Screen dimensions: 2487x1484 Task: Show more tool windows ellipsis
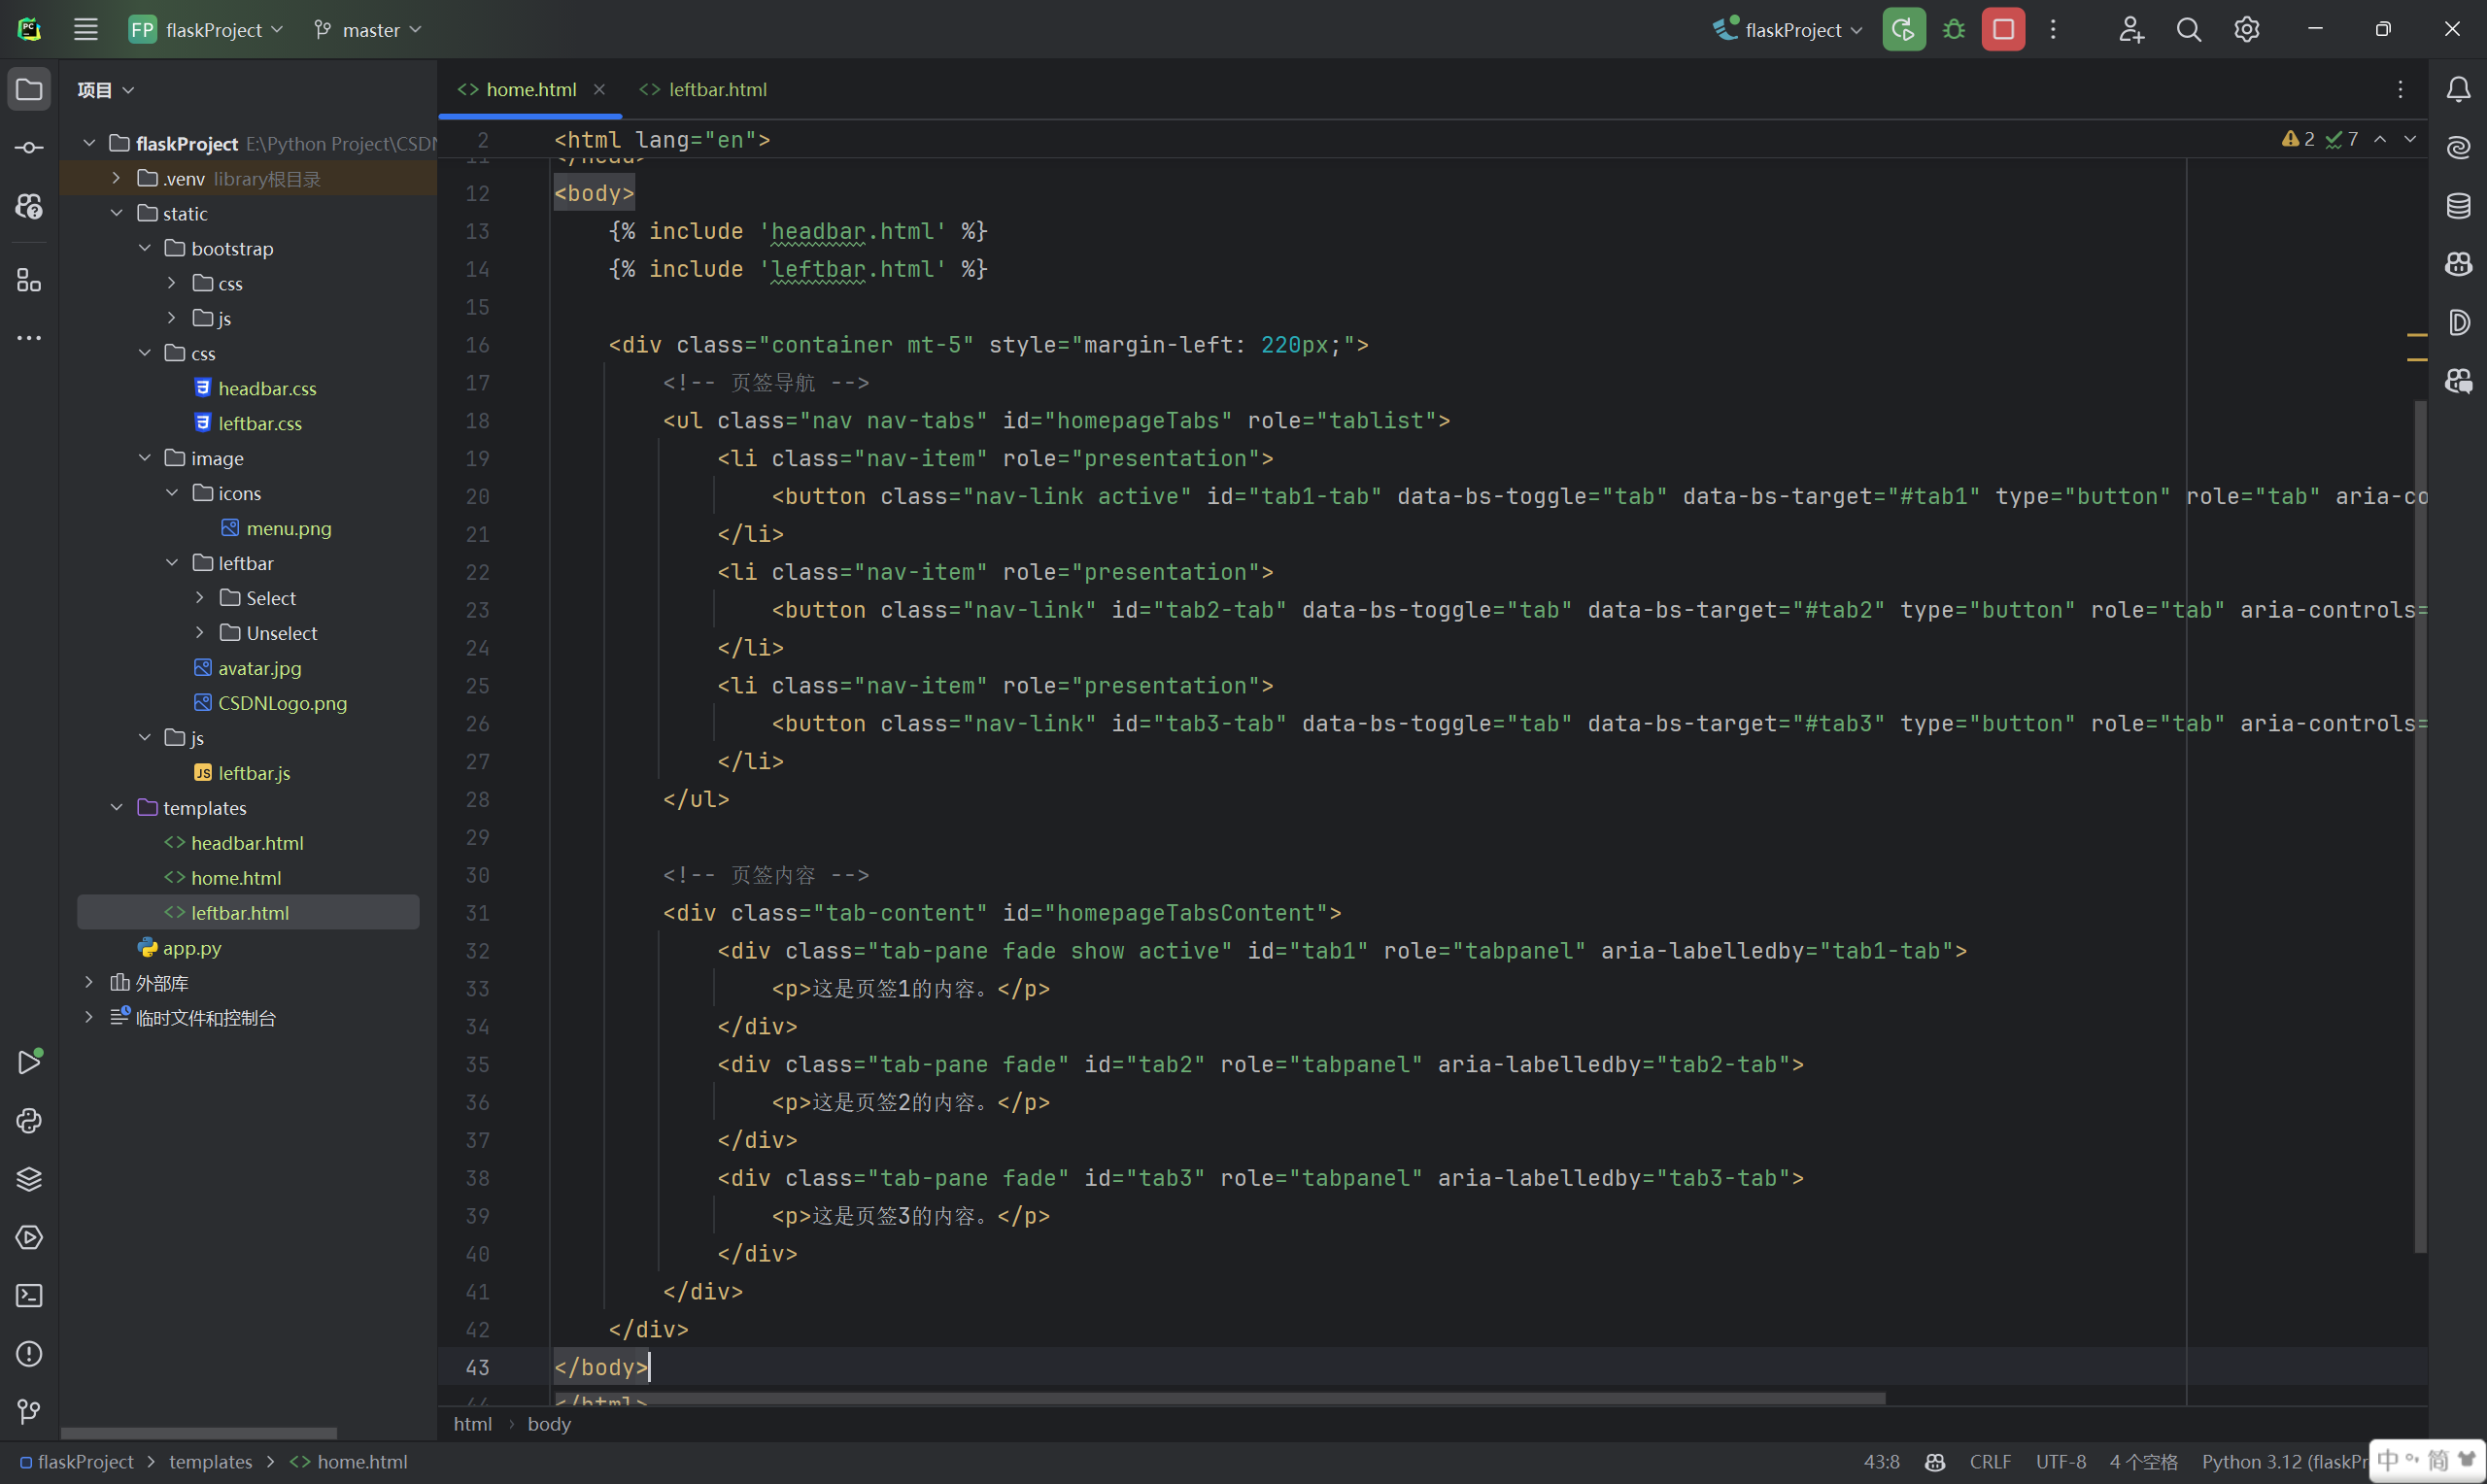pos(29,338)
